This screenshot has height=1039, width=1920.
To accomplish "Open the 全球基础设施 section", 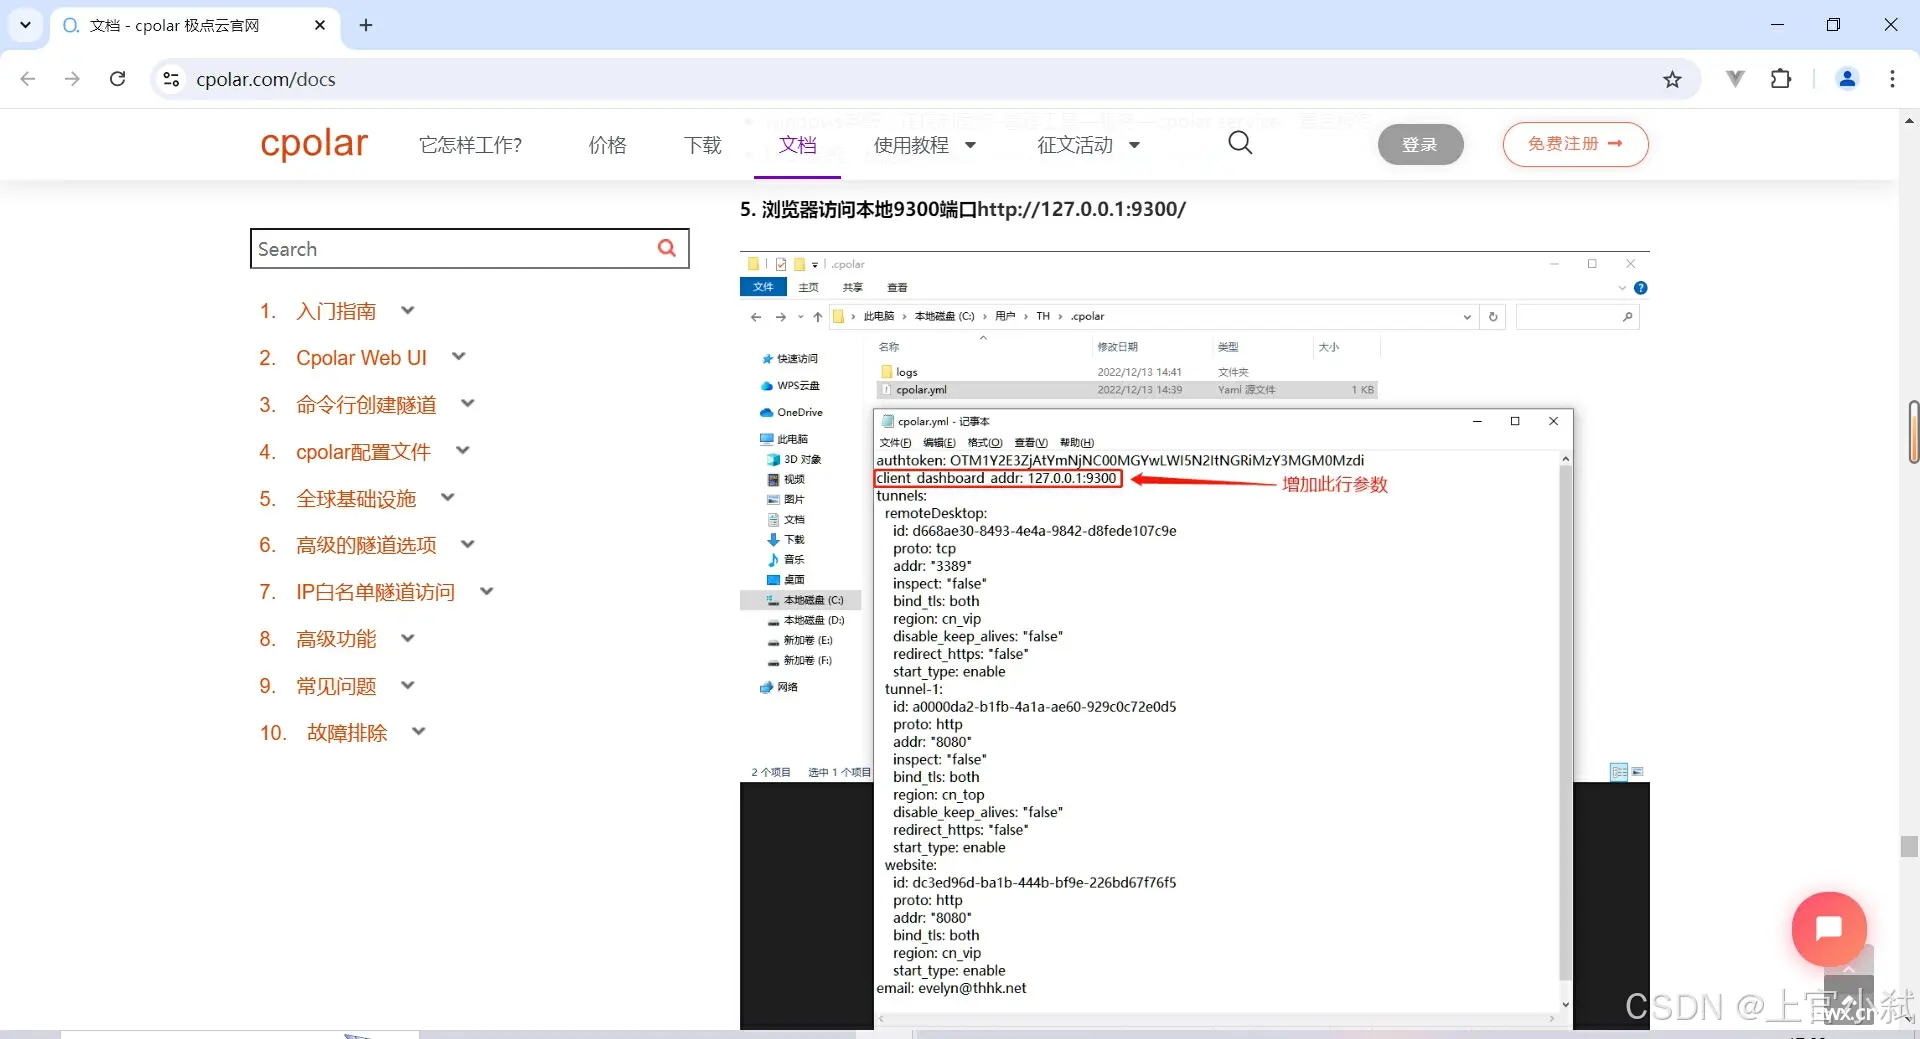I will coord(356,499).
